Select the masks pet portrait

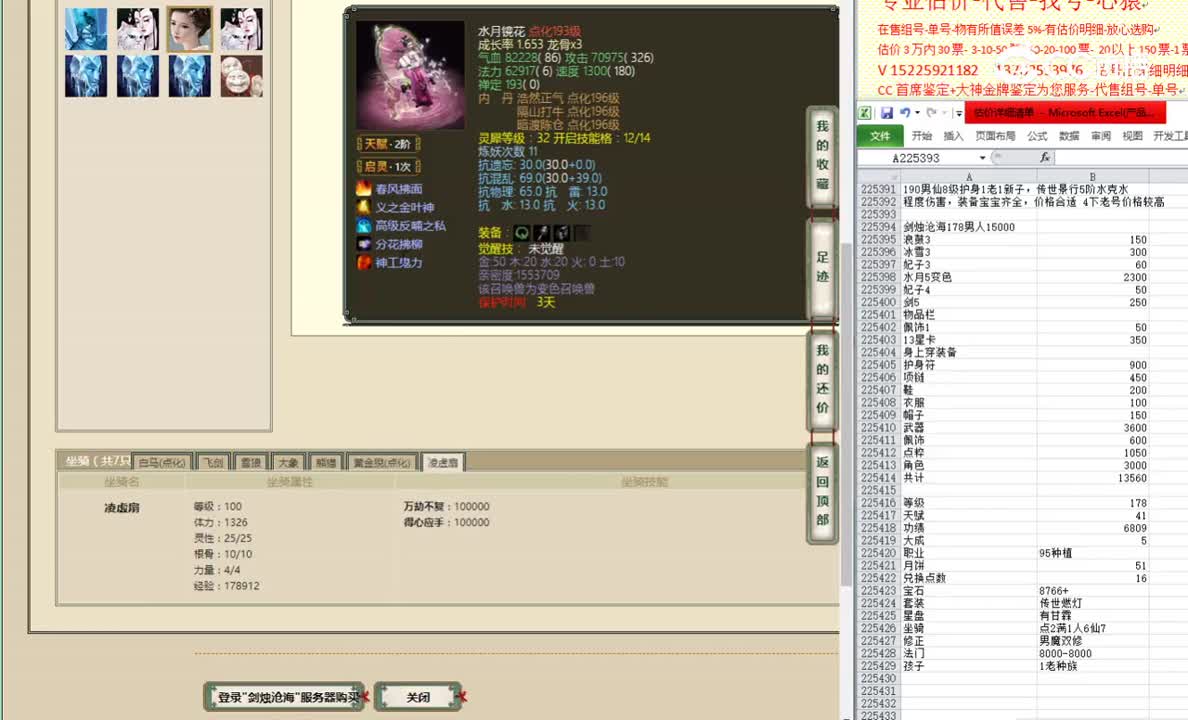[x=242, y=76]
